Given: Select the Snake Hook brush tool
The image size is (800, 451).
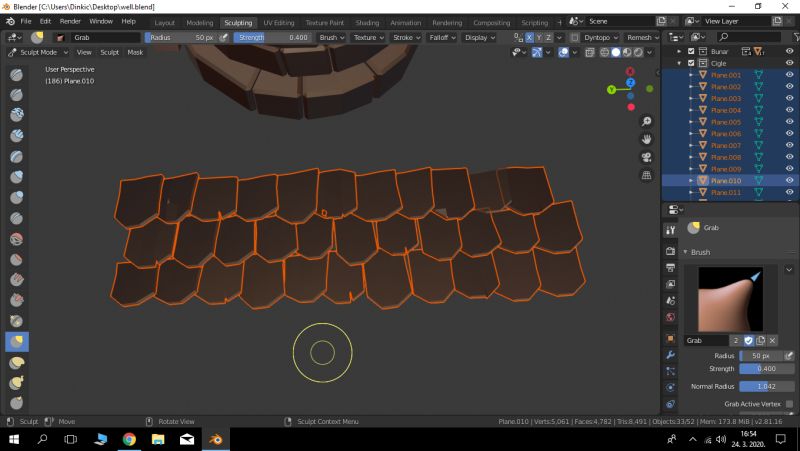Looking at the screenshot, I should click(16, 383).
